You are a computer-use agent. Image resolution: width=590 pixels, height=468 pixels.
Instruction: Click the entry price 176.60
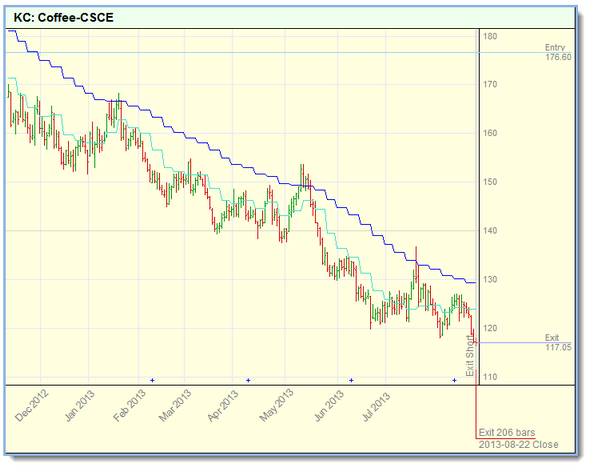coord(558,57)
